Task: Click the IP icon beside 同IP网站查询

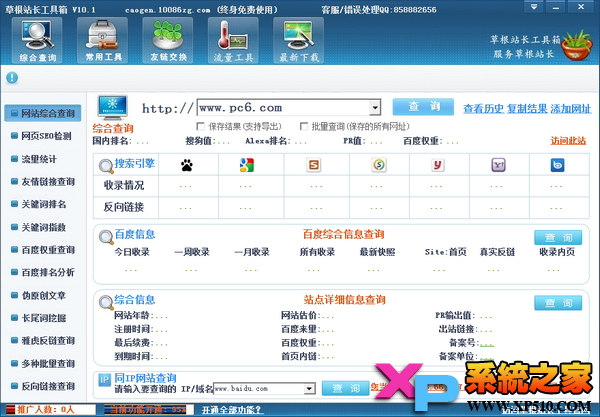Action: [x=104, y=380]
